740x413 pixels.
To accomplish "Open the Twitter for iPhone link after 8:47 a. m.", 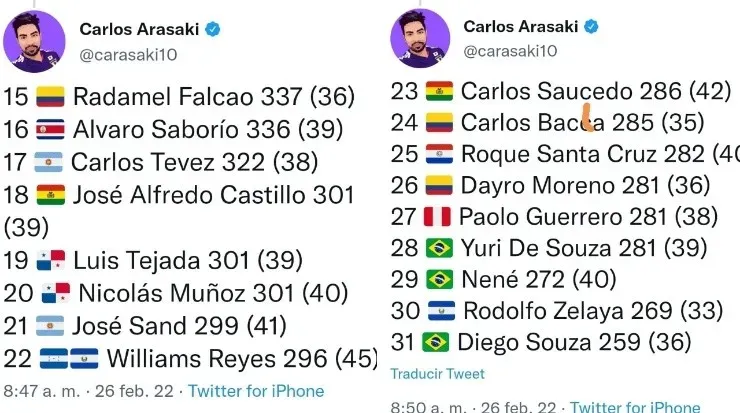I will point(256,391).
